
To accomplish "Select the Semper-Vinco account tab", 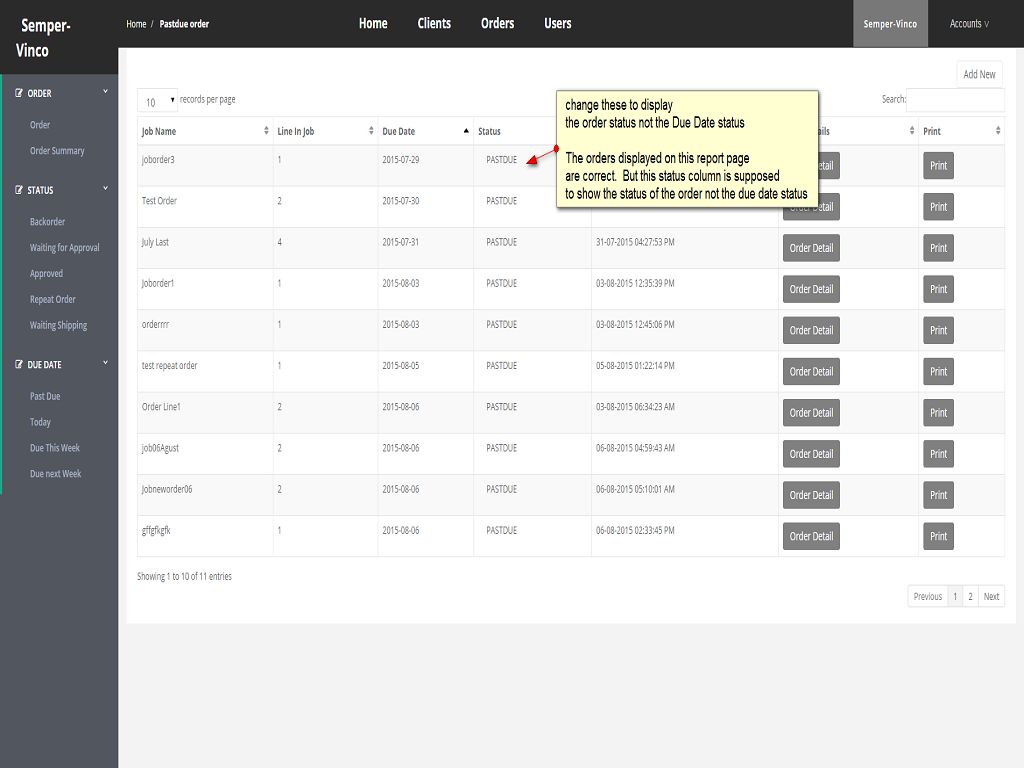I will (x=890, y=24).
